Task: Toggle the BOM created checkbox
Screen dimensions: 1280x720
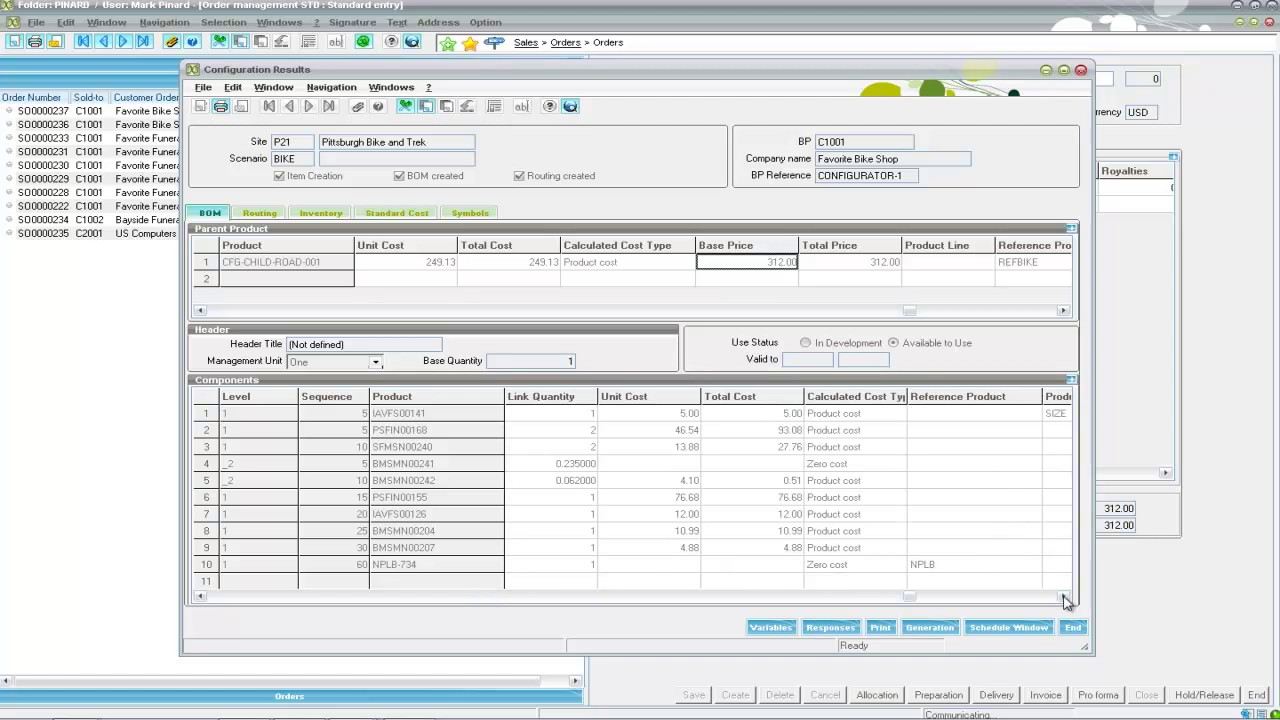Action: tap(399, 176)
